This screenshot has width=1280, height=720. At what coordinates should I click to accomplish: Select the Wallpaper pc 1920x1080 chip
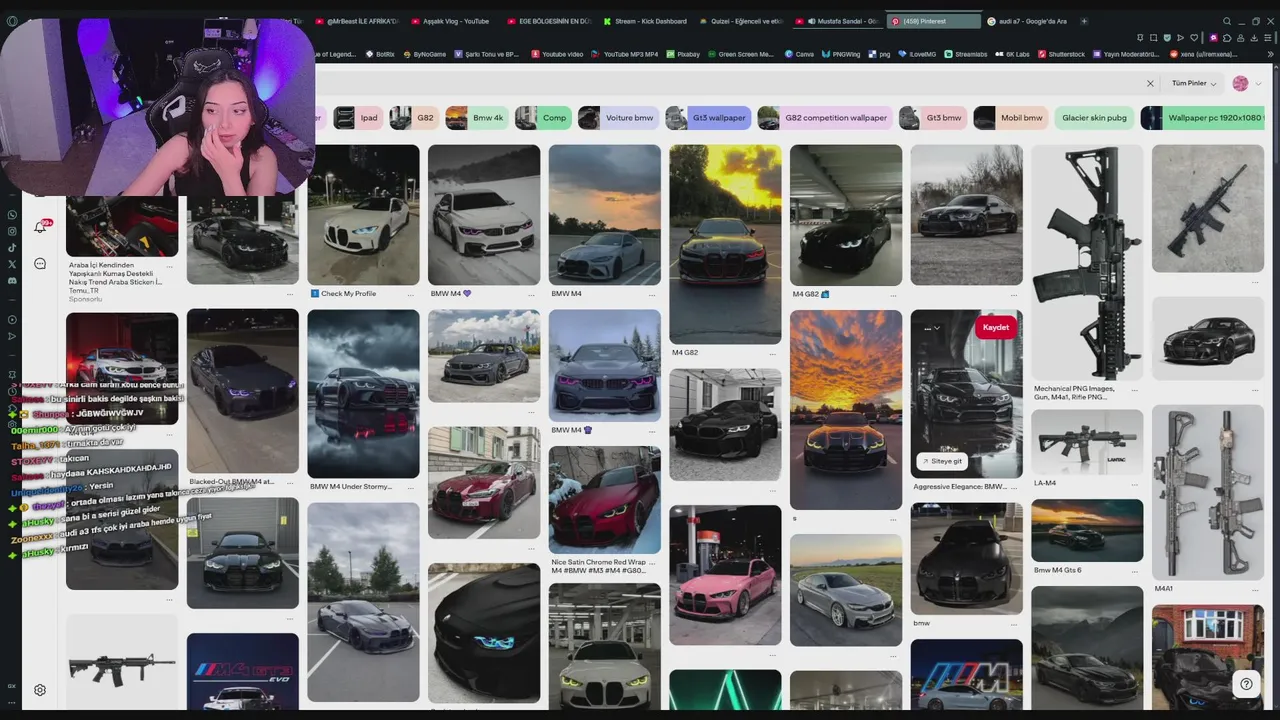click(1203, 118)
